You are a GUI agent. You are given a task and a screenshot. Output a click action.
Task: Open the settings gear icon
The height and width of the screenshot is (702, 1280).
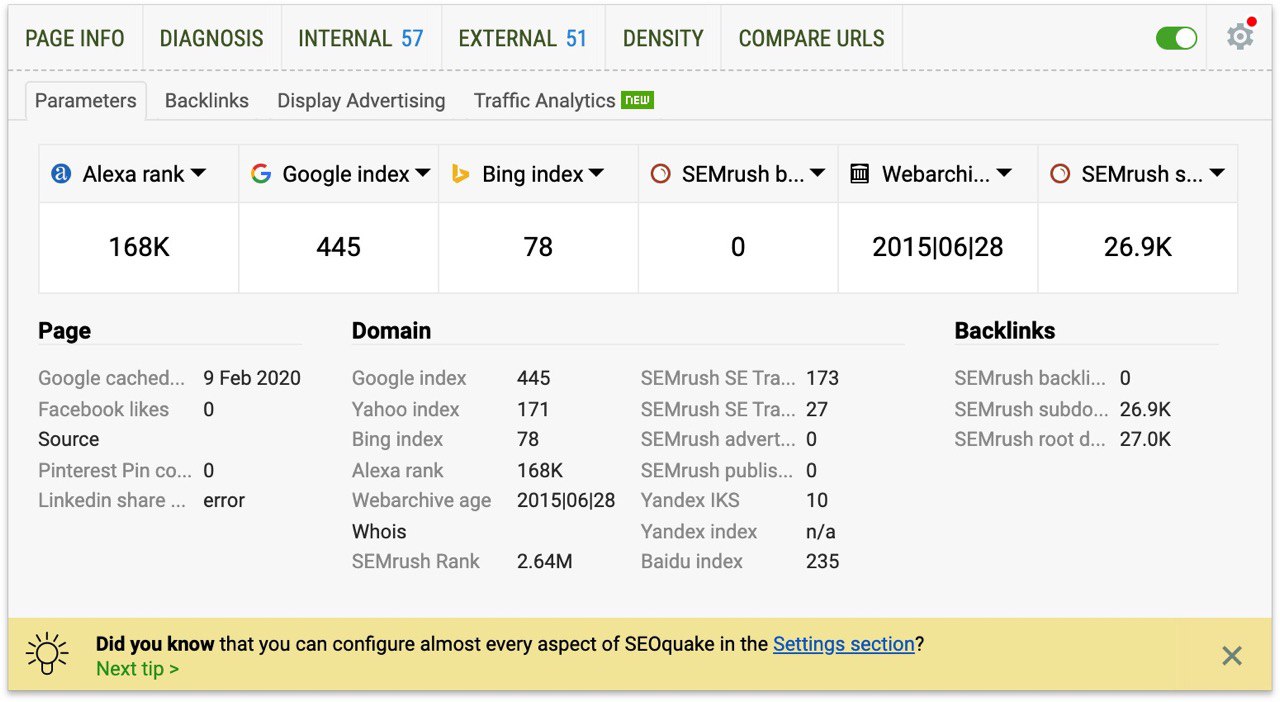click(1240, 38)
